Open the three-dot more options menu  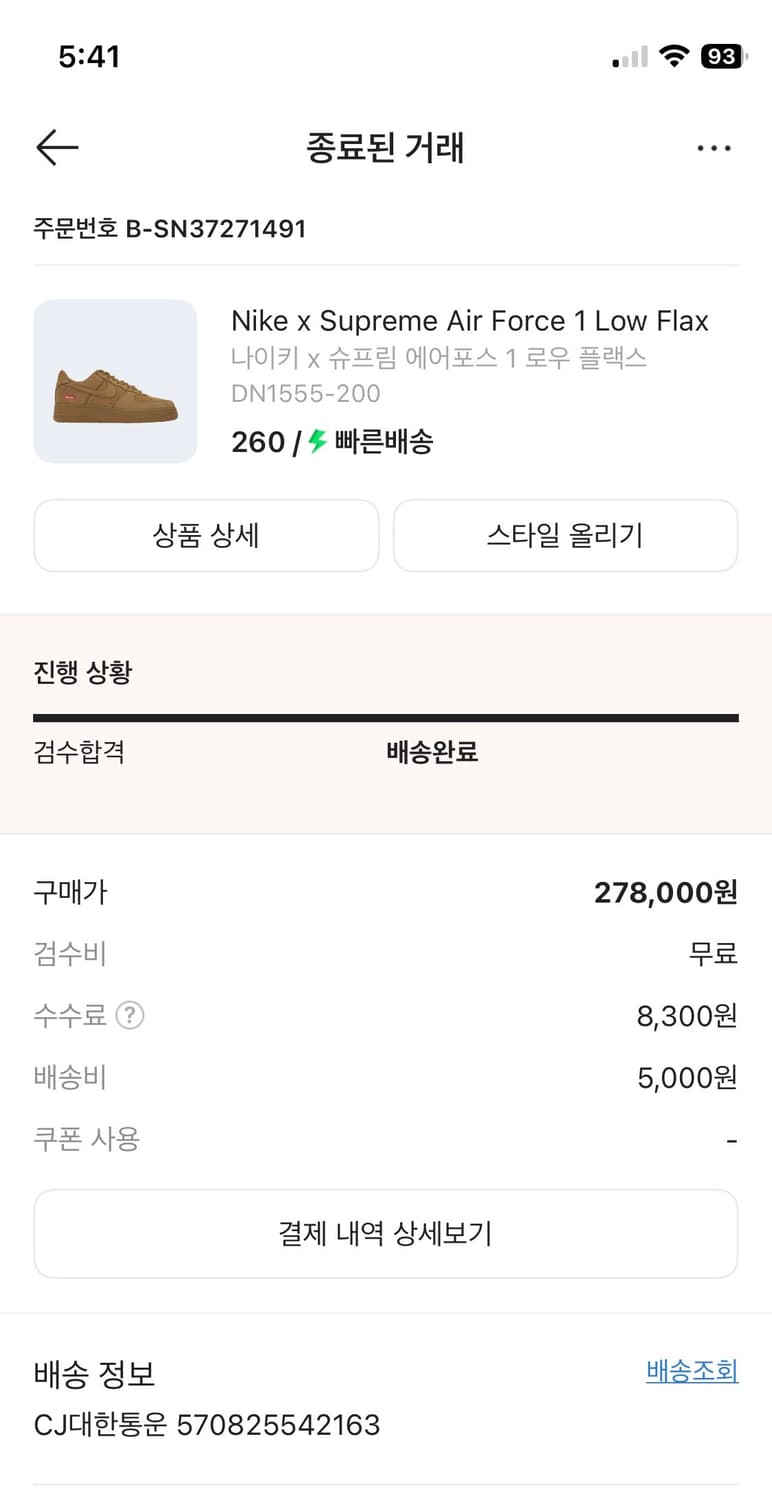click(x=713, y=148)
